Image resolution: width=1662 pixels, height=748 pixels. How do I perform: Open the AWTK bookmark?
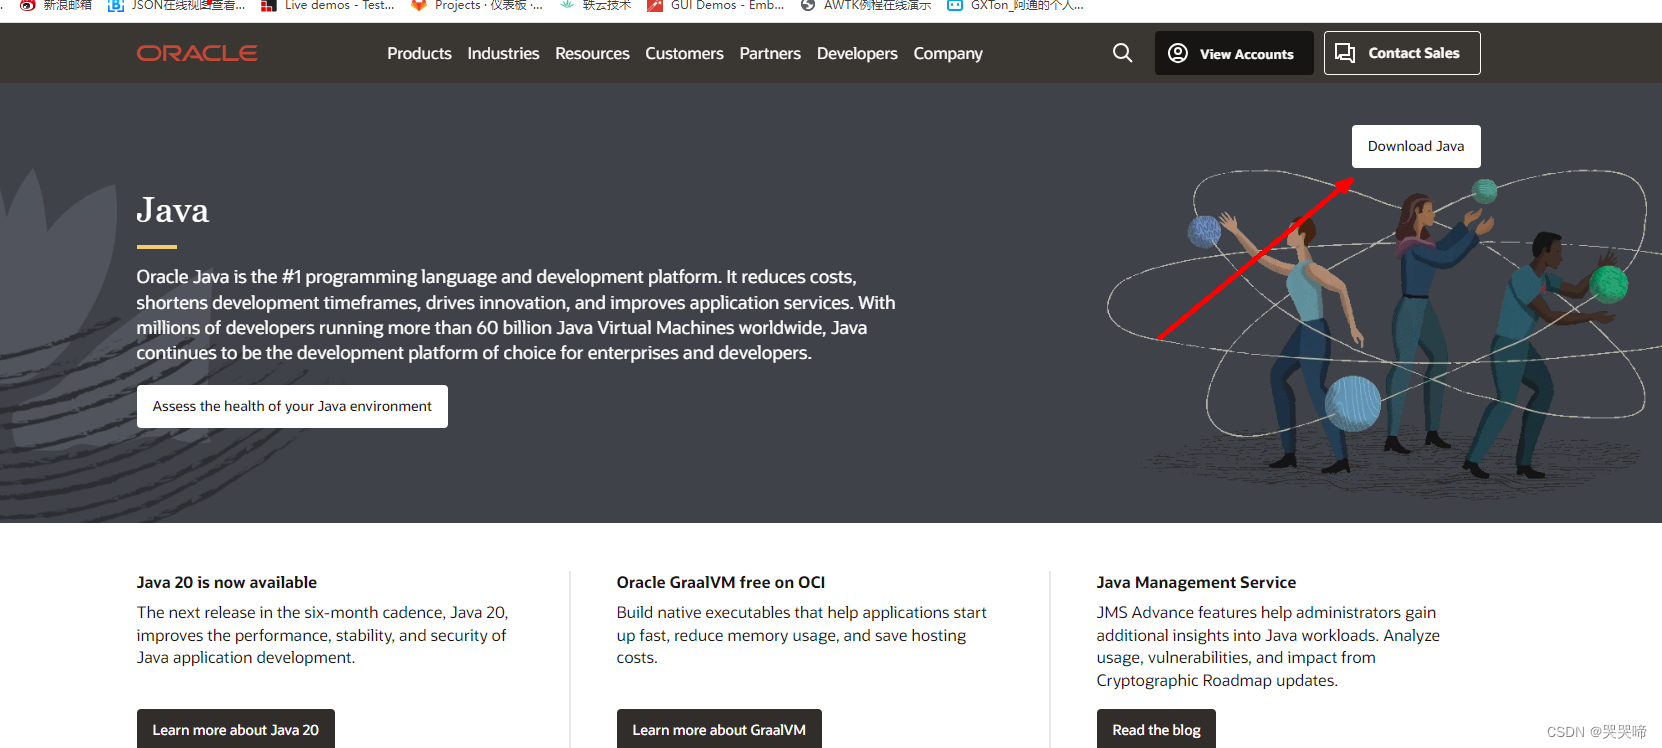tap(866, 5)
